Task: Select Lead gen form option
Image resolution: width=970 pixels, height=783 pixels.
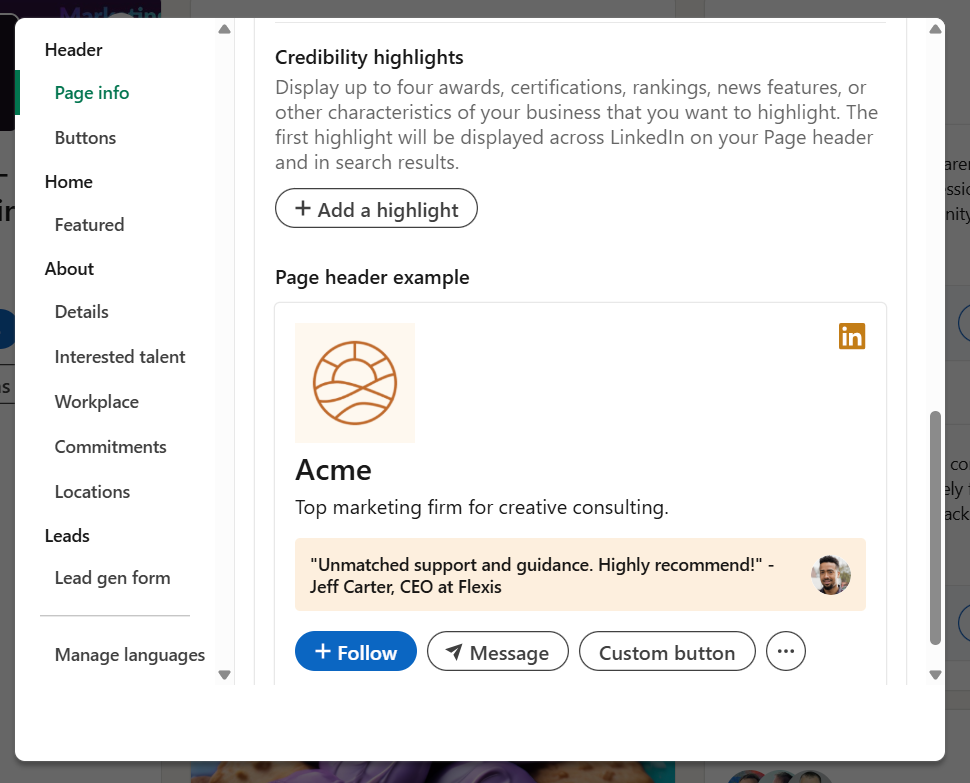Action: click(x=112, y=578)
